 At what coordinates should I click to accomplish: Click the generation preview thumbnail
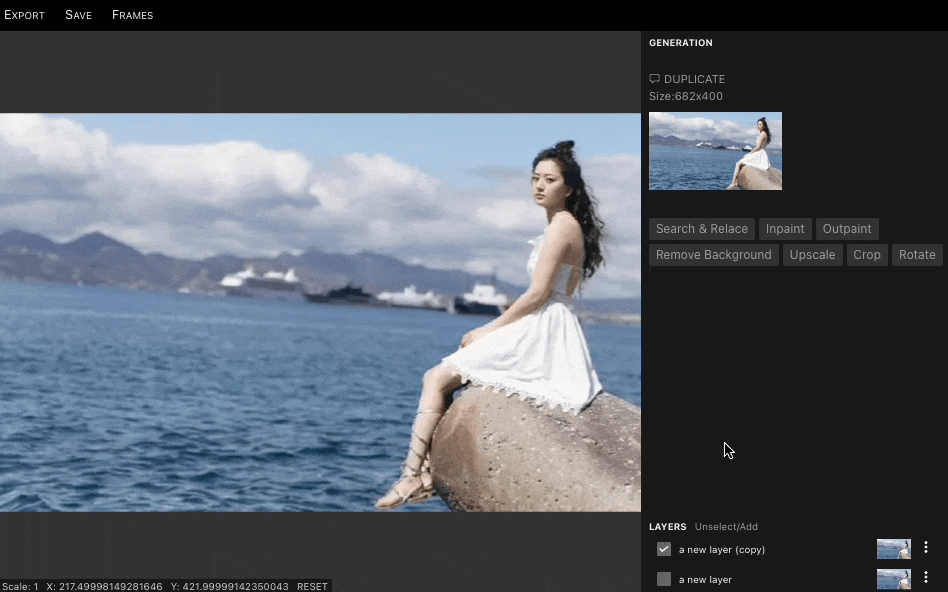click(715, 151)
